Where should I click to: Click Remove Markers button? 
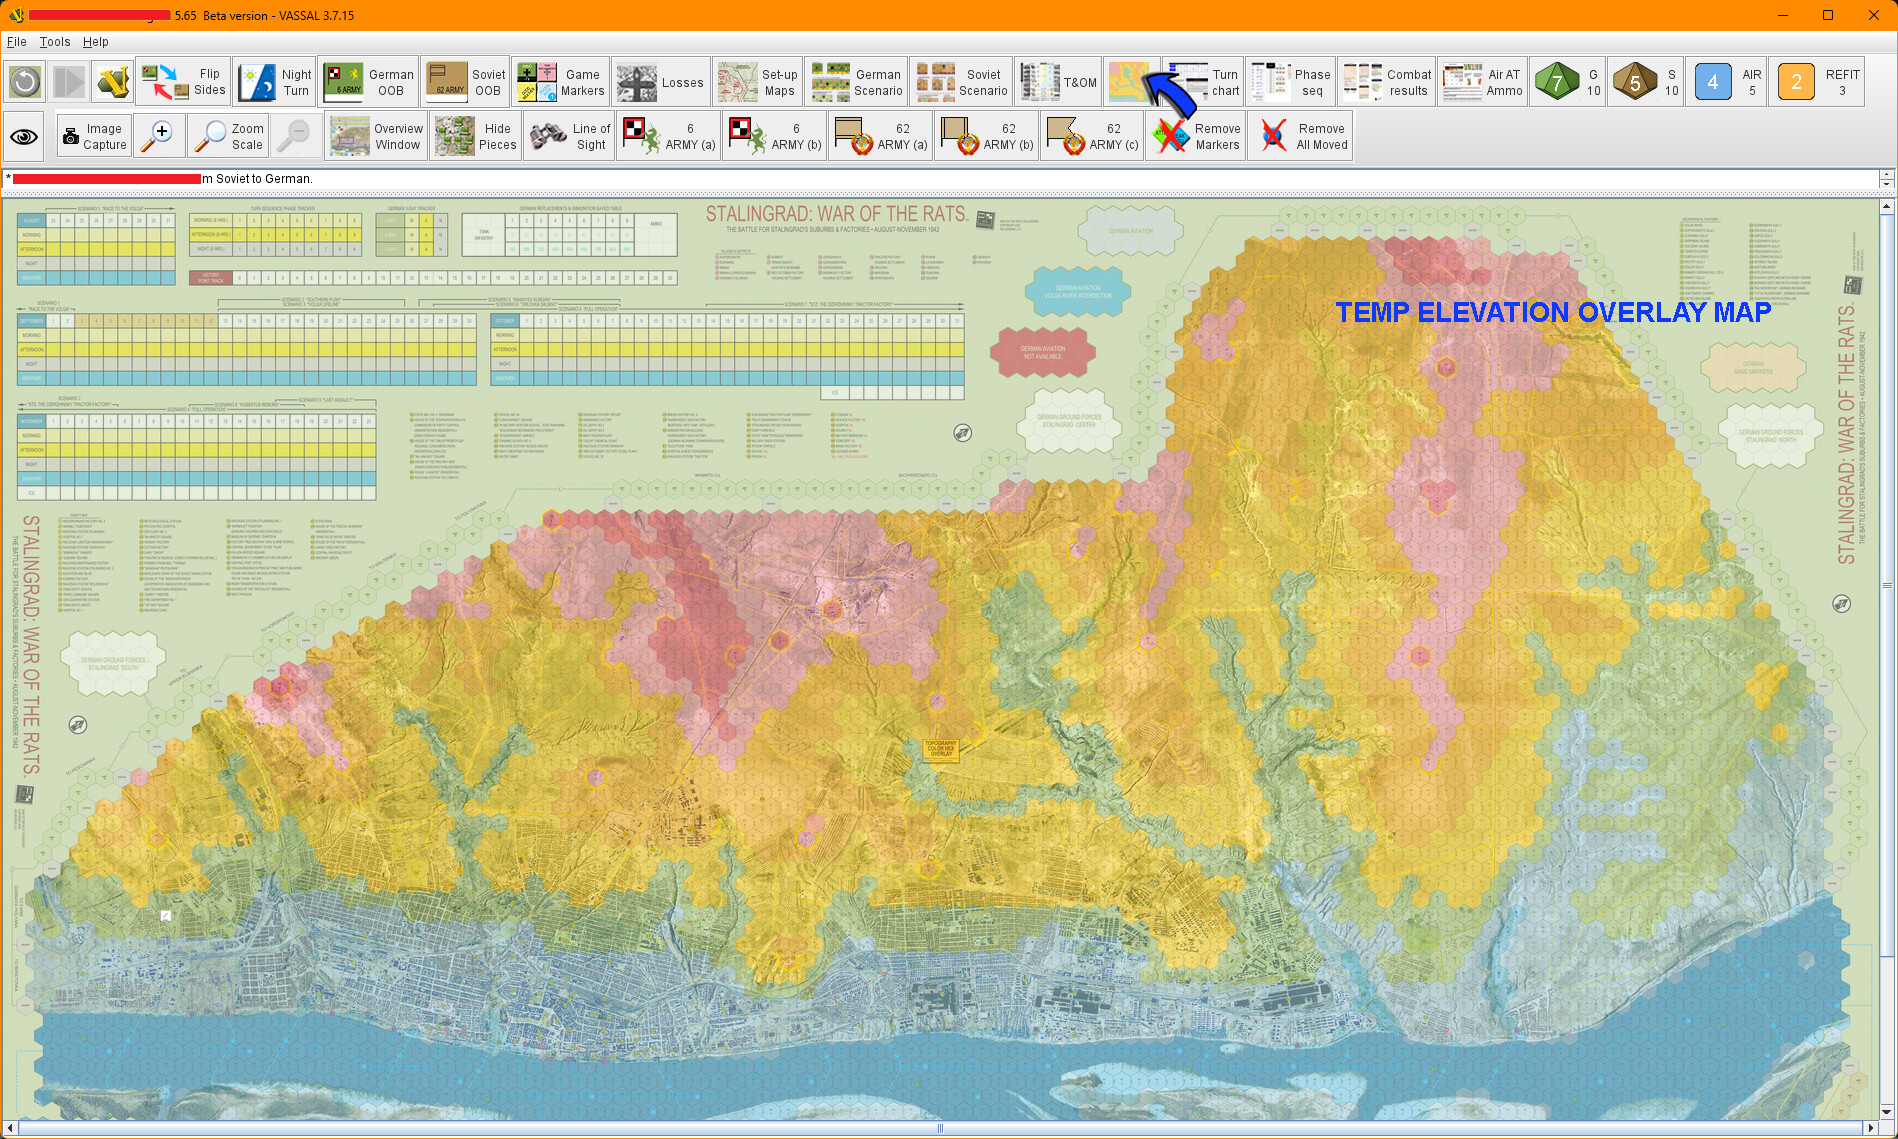point(1196,136)
